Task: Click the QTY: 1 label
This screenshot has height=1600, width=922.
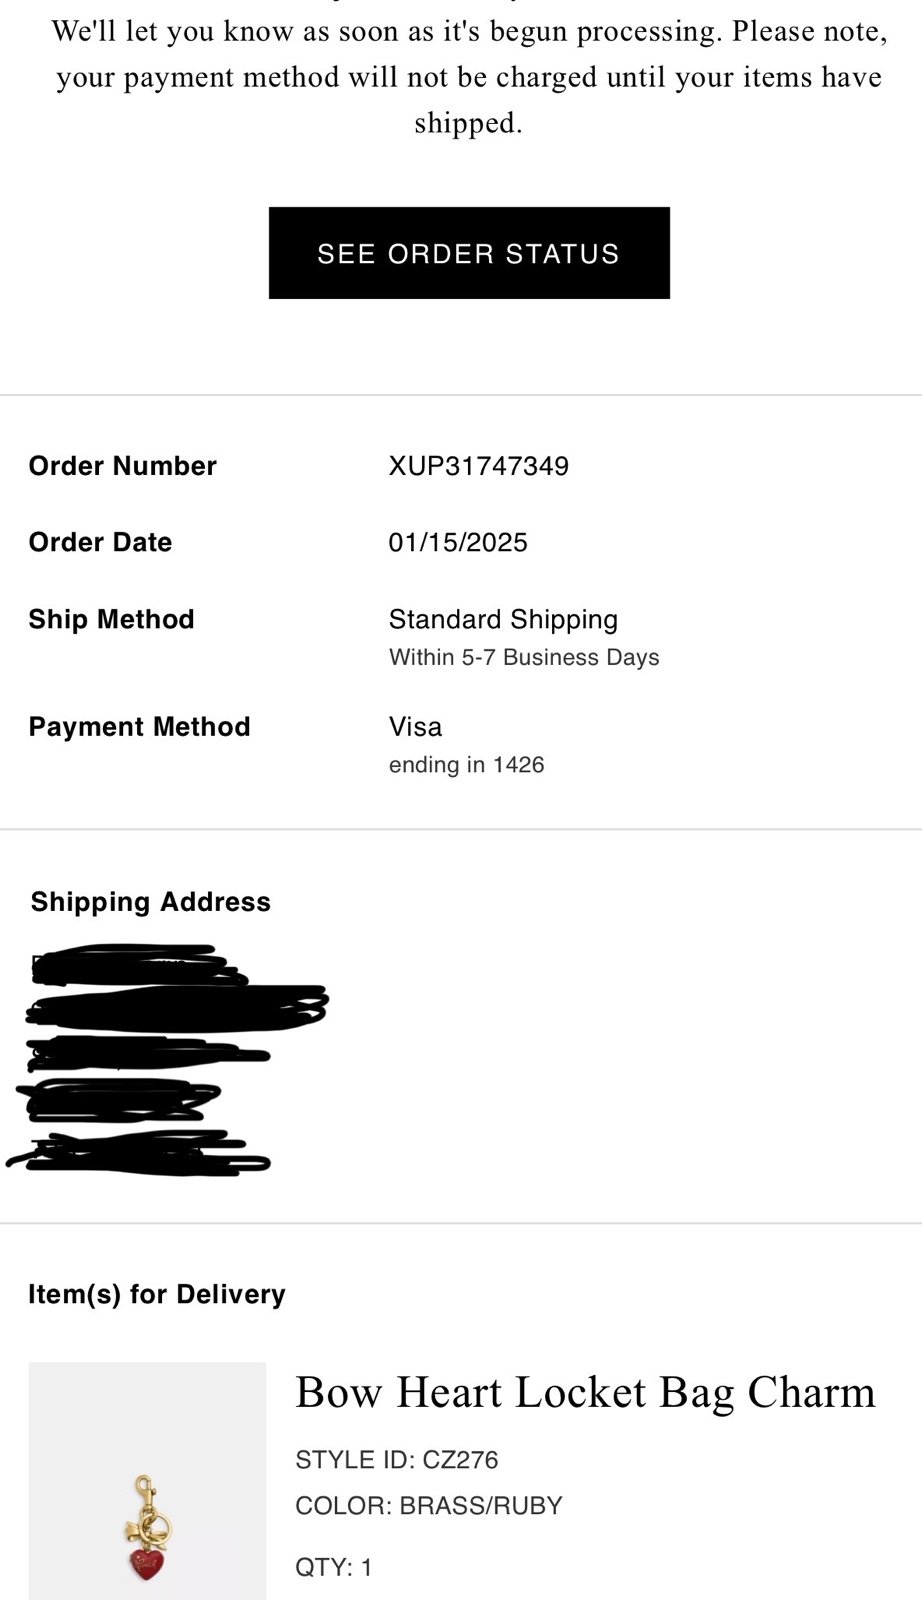Action: pyautogui.click(x=334, y=1568)
